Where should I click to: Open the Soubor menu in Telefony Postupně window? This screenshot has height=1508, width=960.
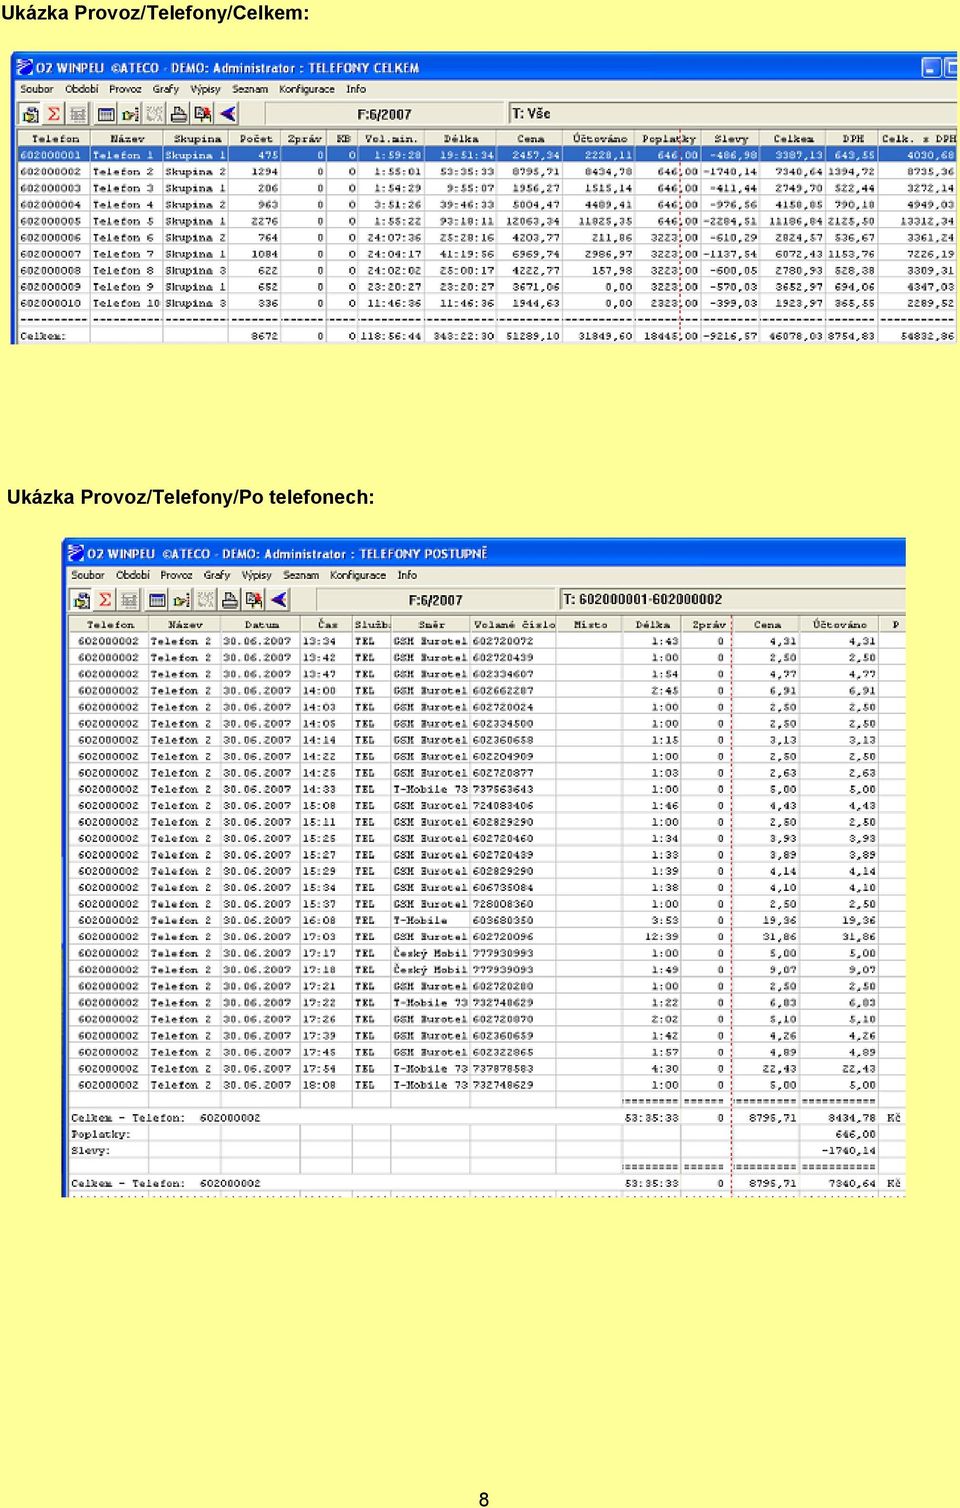(x=88, y=575)
